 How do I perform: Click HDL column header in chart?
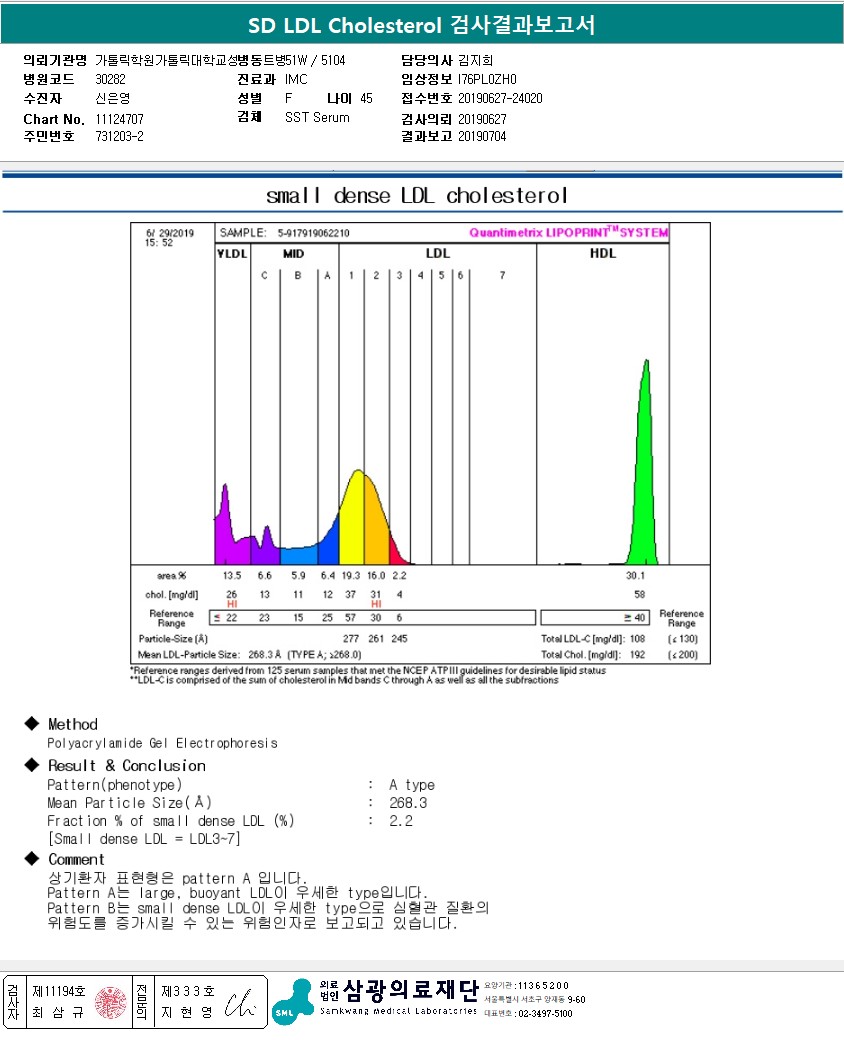click(x=603, y=253)
